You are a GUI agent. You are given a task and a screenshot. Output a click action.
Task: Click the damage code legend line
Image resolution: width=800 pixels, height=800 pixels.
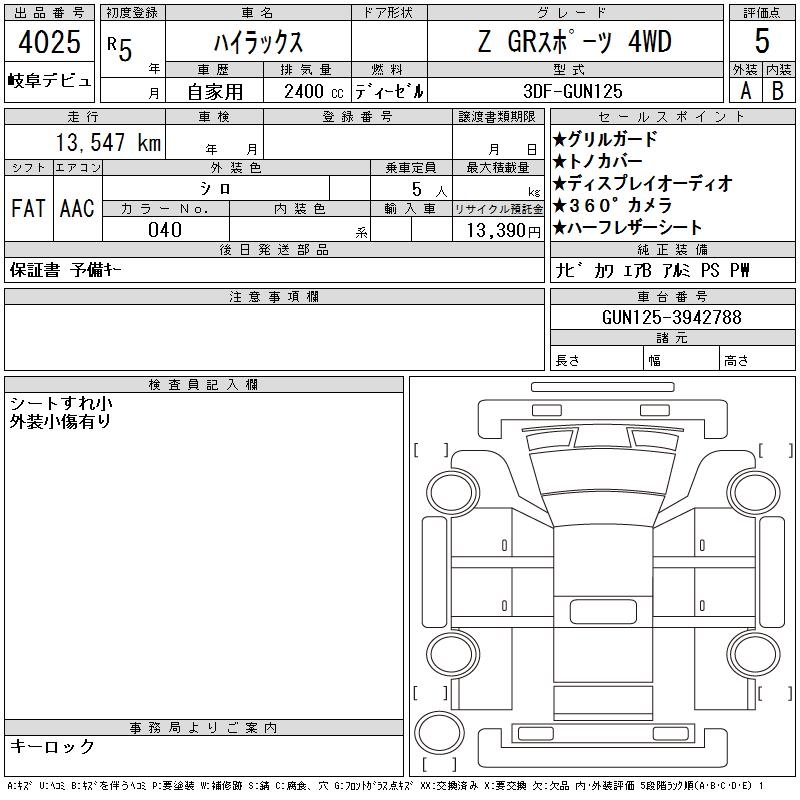386,786
